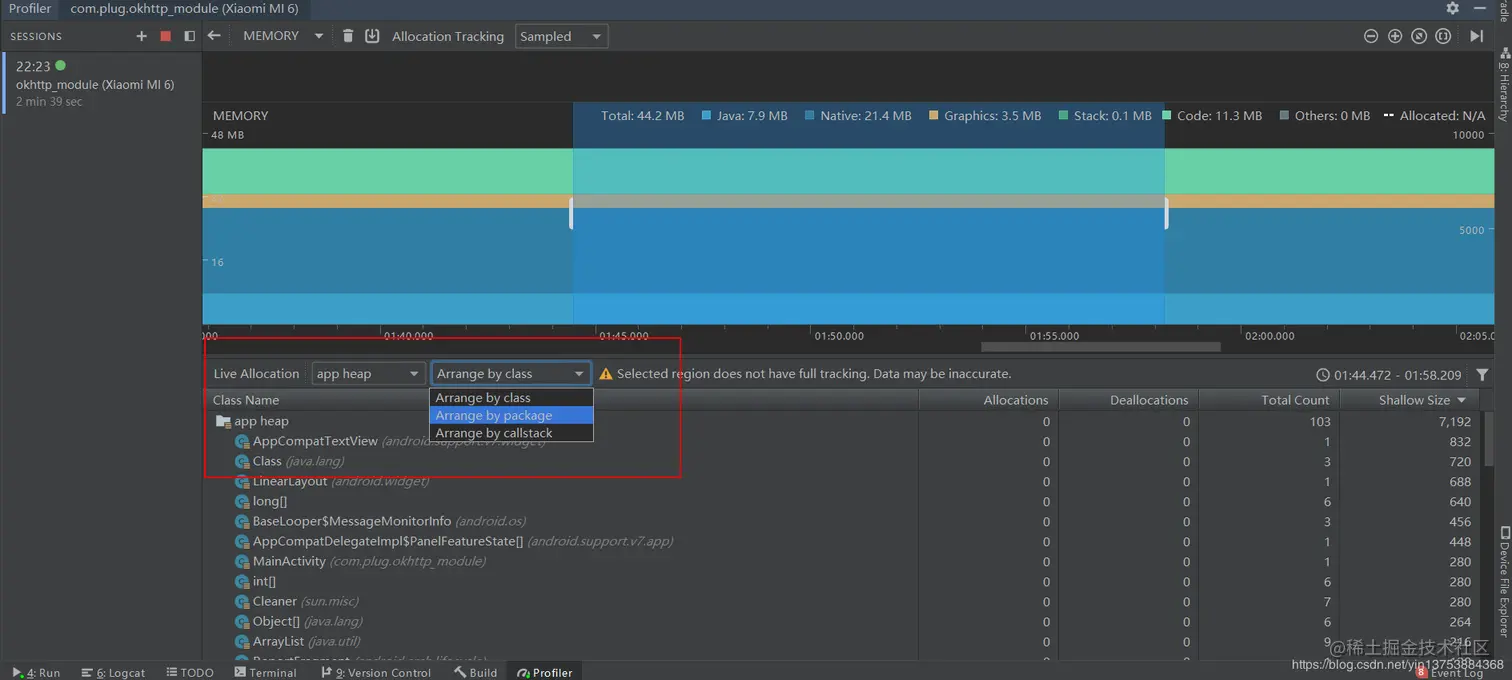The width and height of the screenshot is (1512, 680).
Task: Select the Object[] class row
Action: point(843,621)
